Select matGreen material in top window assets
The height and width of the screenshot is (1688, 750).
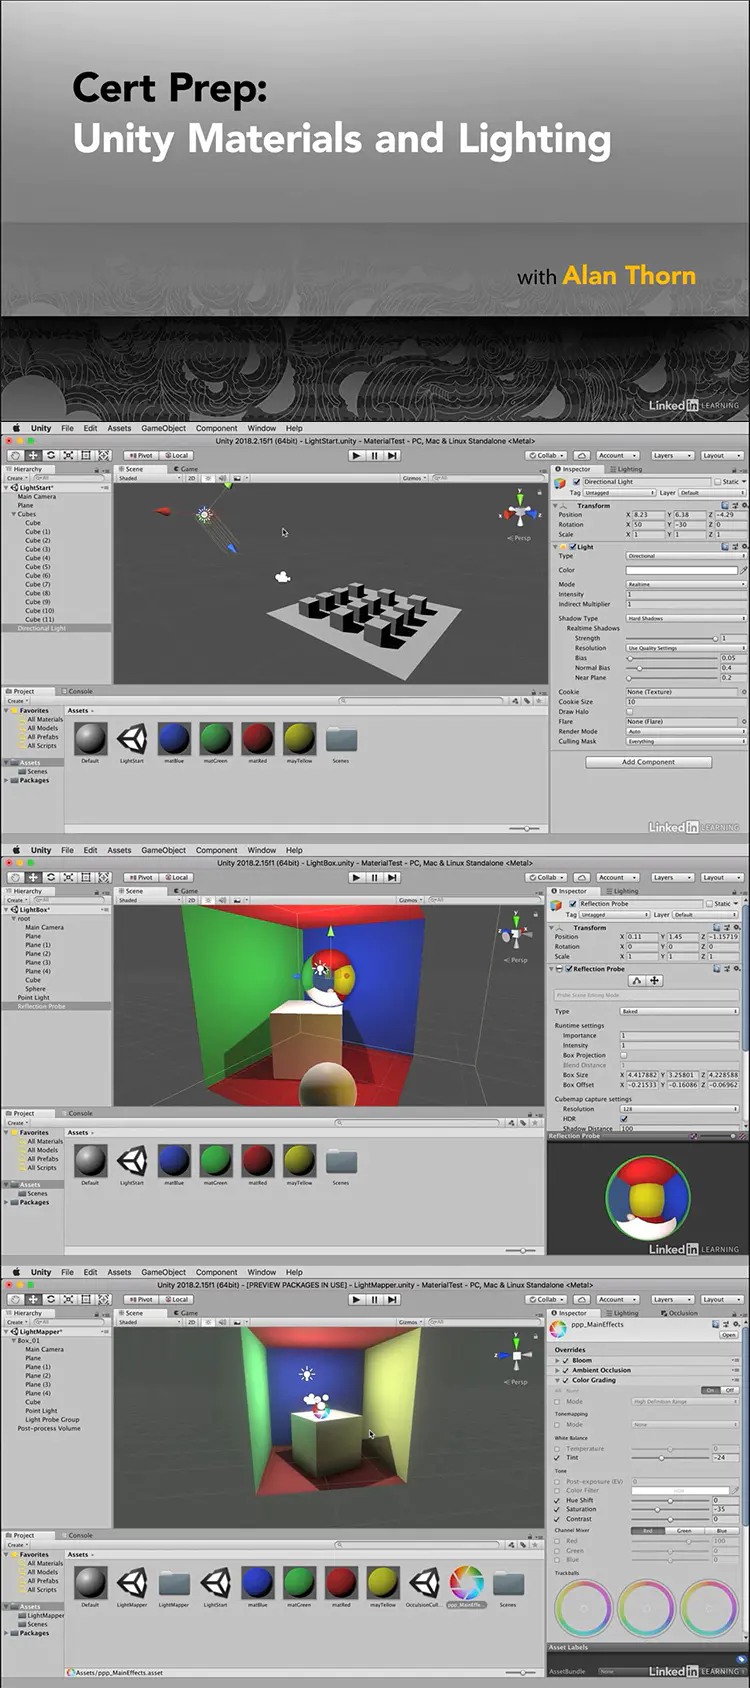click(216, 739)
